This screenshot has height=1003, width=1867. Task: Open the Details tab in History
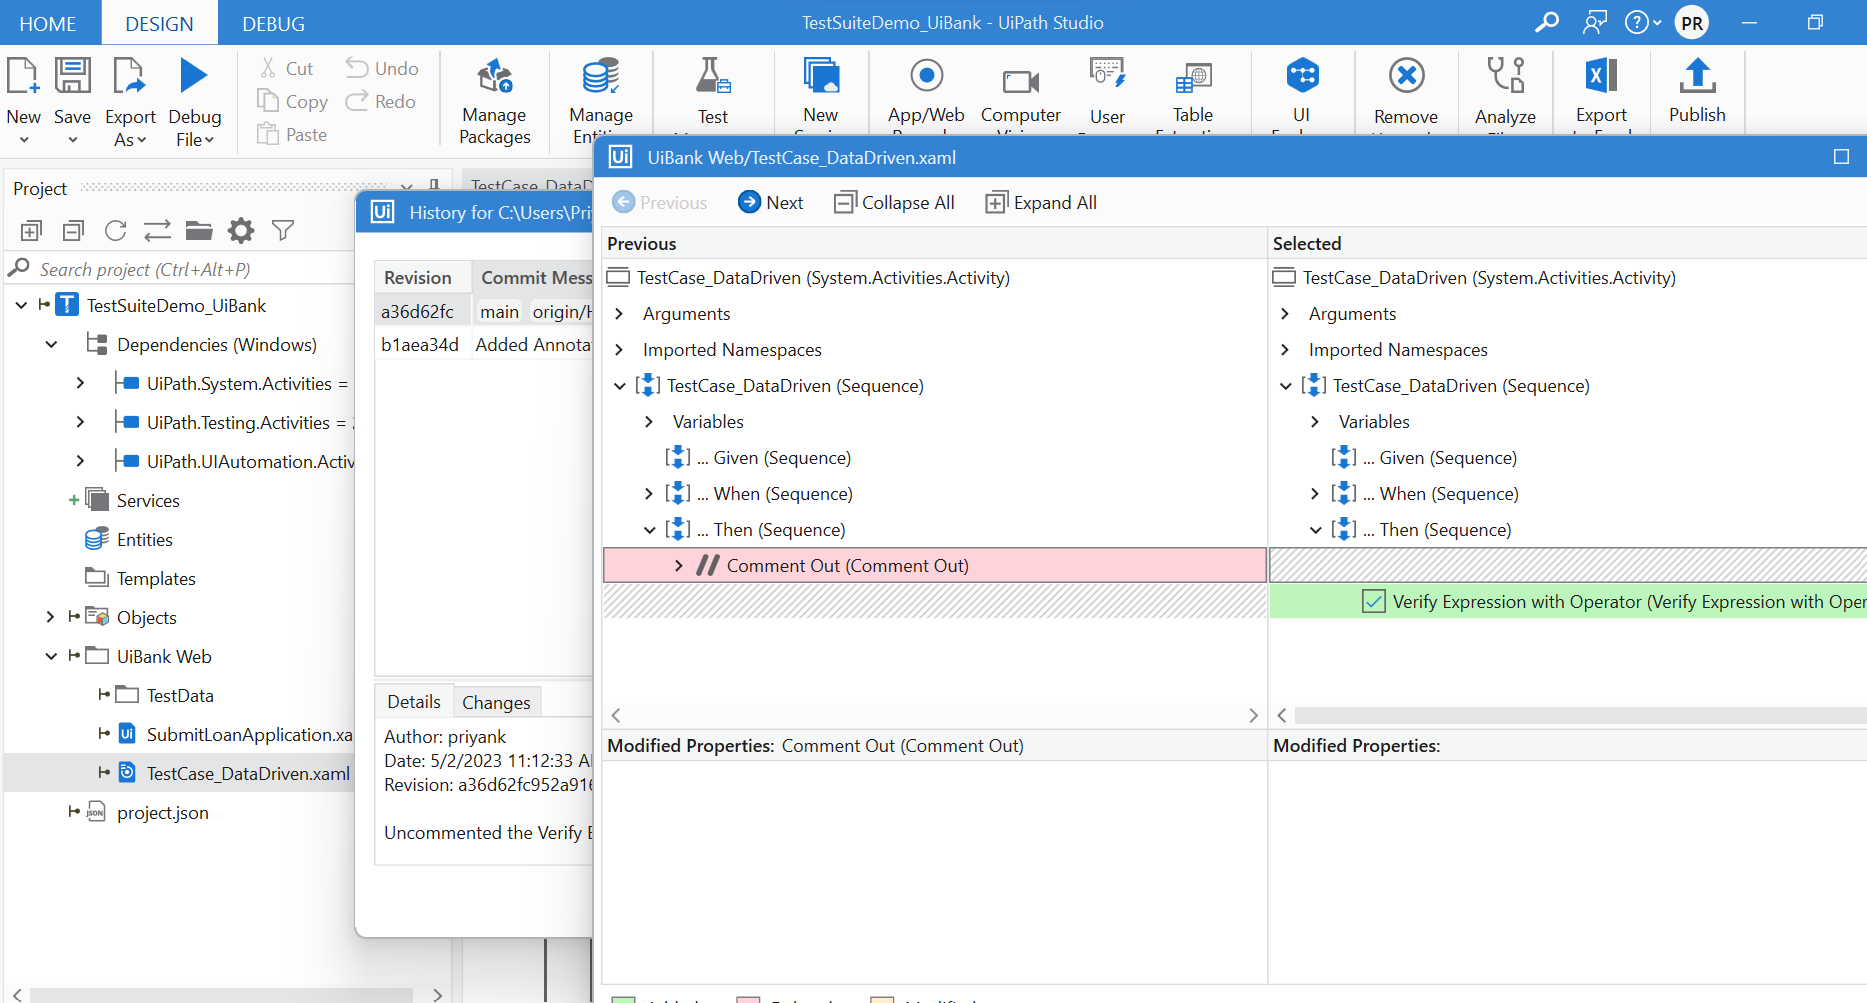tap(414, 701)
